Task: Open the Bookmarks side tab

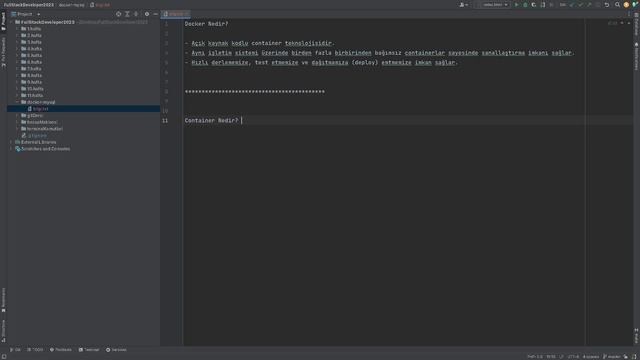Action: pos(3,300)
